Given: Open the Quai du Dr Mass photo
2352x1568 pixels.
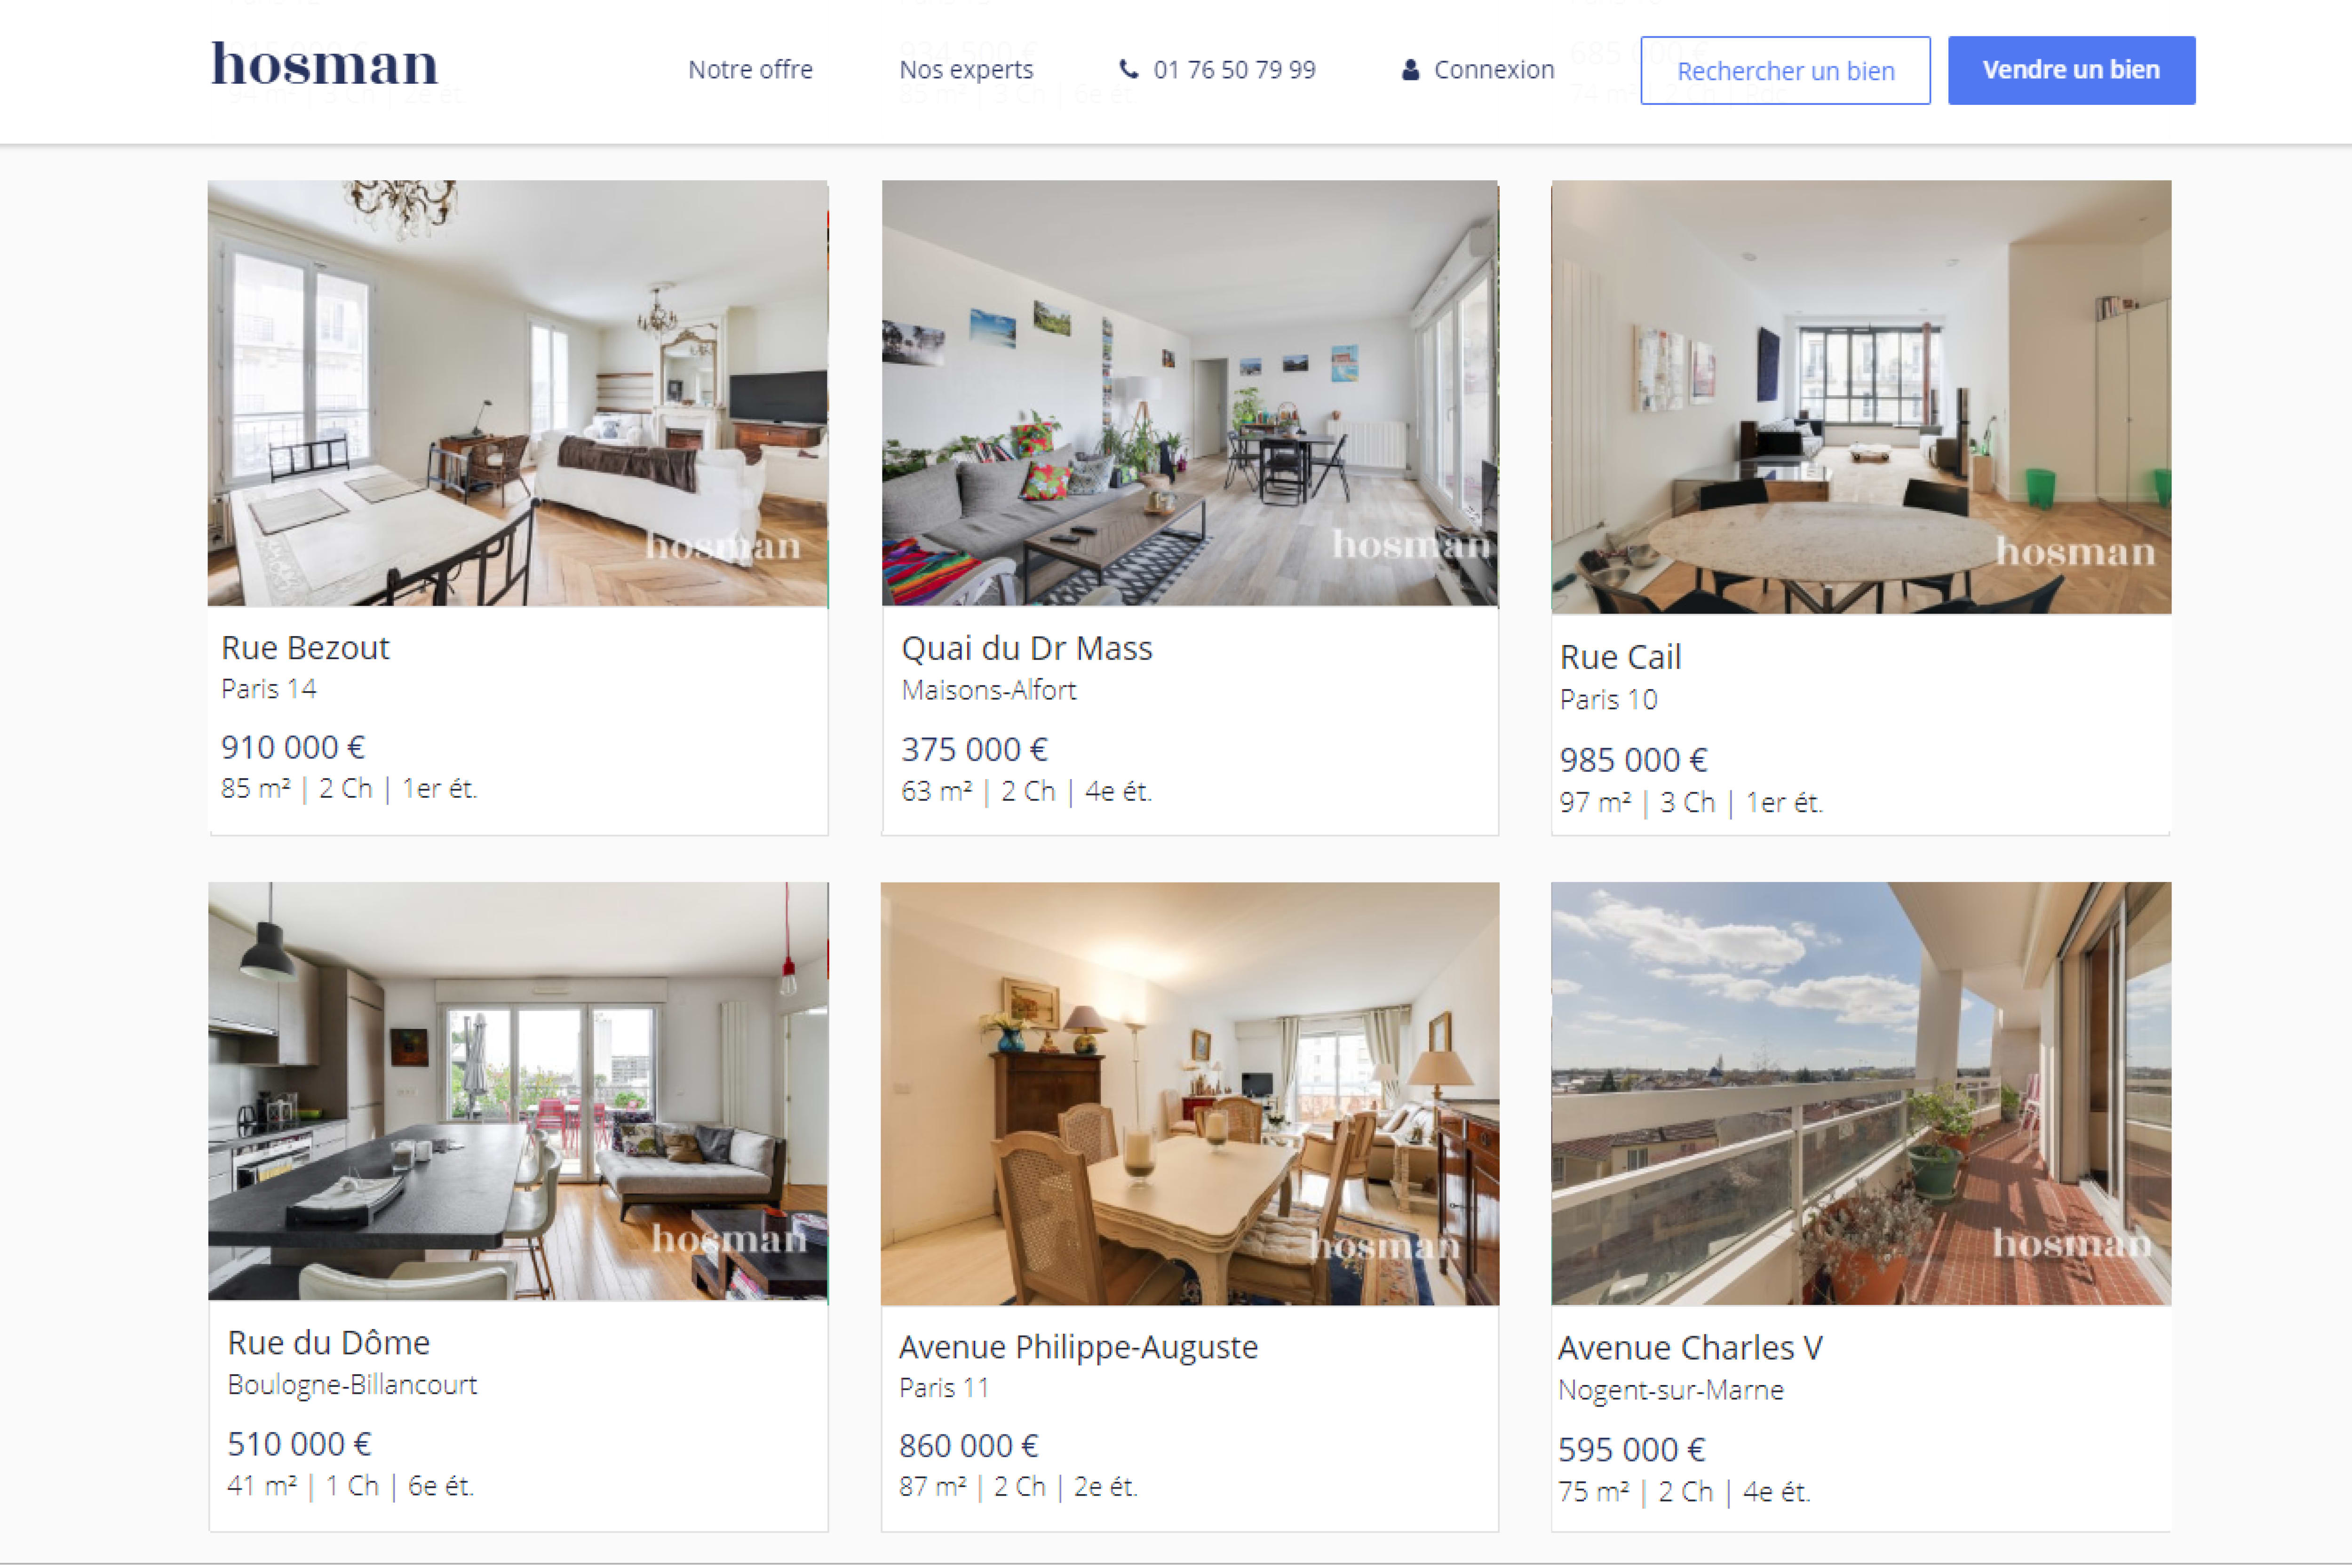Looking at the screenshot, I should (1190, 393).
